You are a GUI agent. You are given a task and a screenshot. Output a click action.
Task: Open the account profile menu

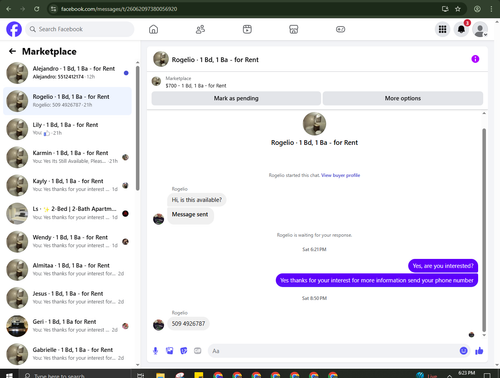pos(480,29)
